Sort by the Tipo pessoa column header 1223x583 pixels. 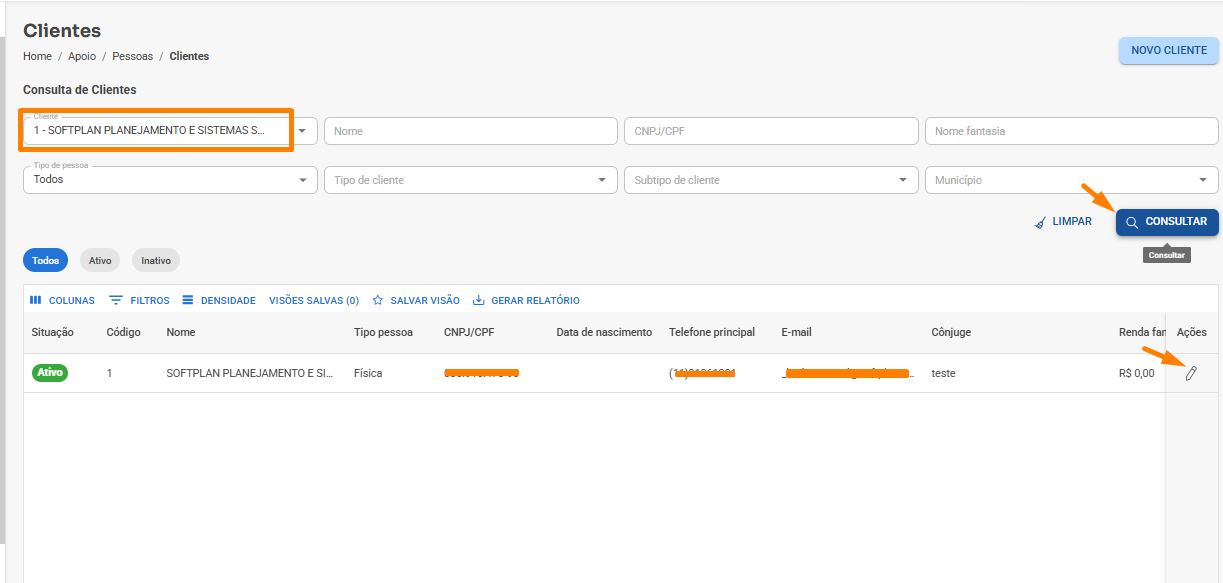click(383, 332)
